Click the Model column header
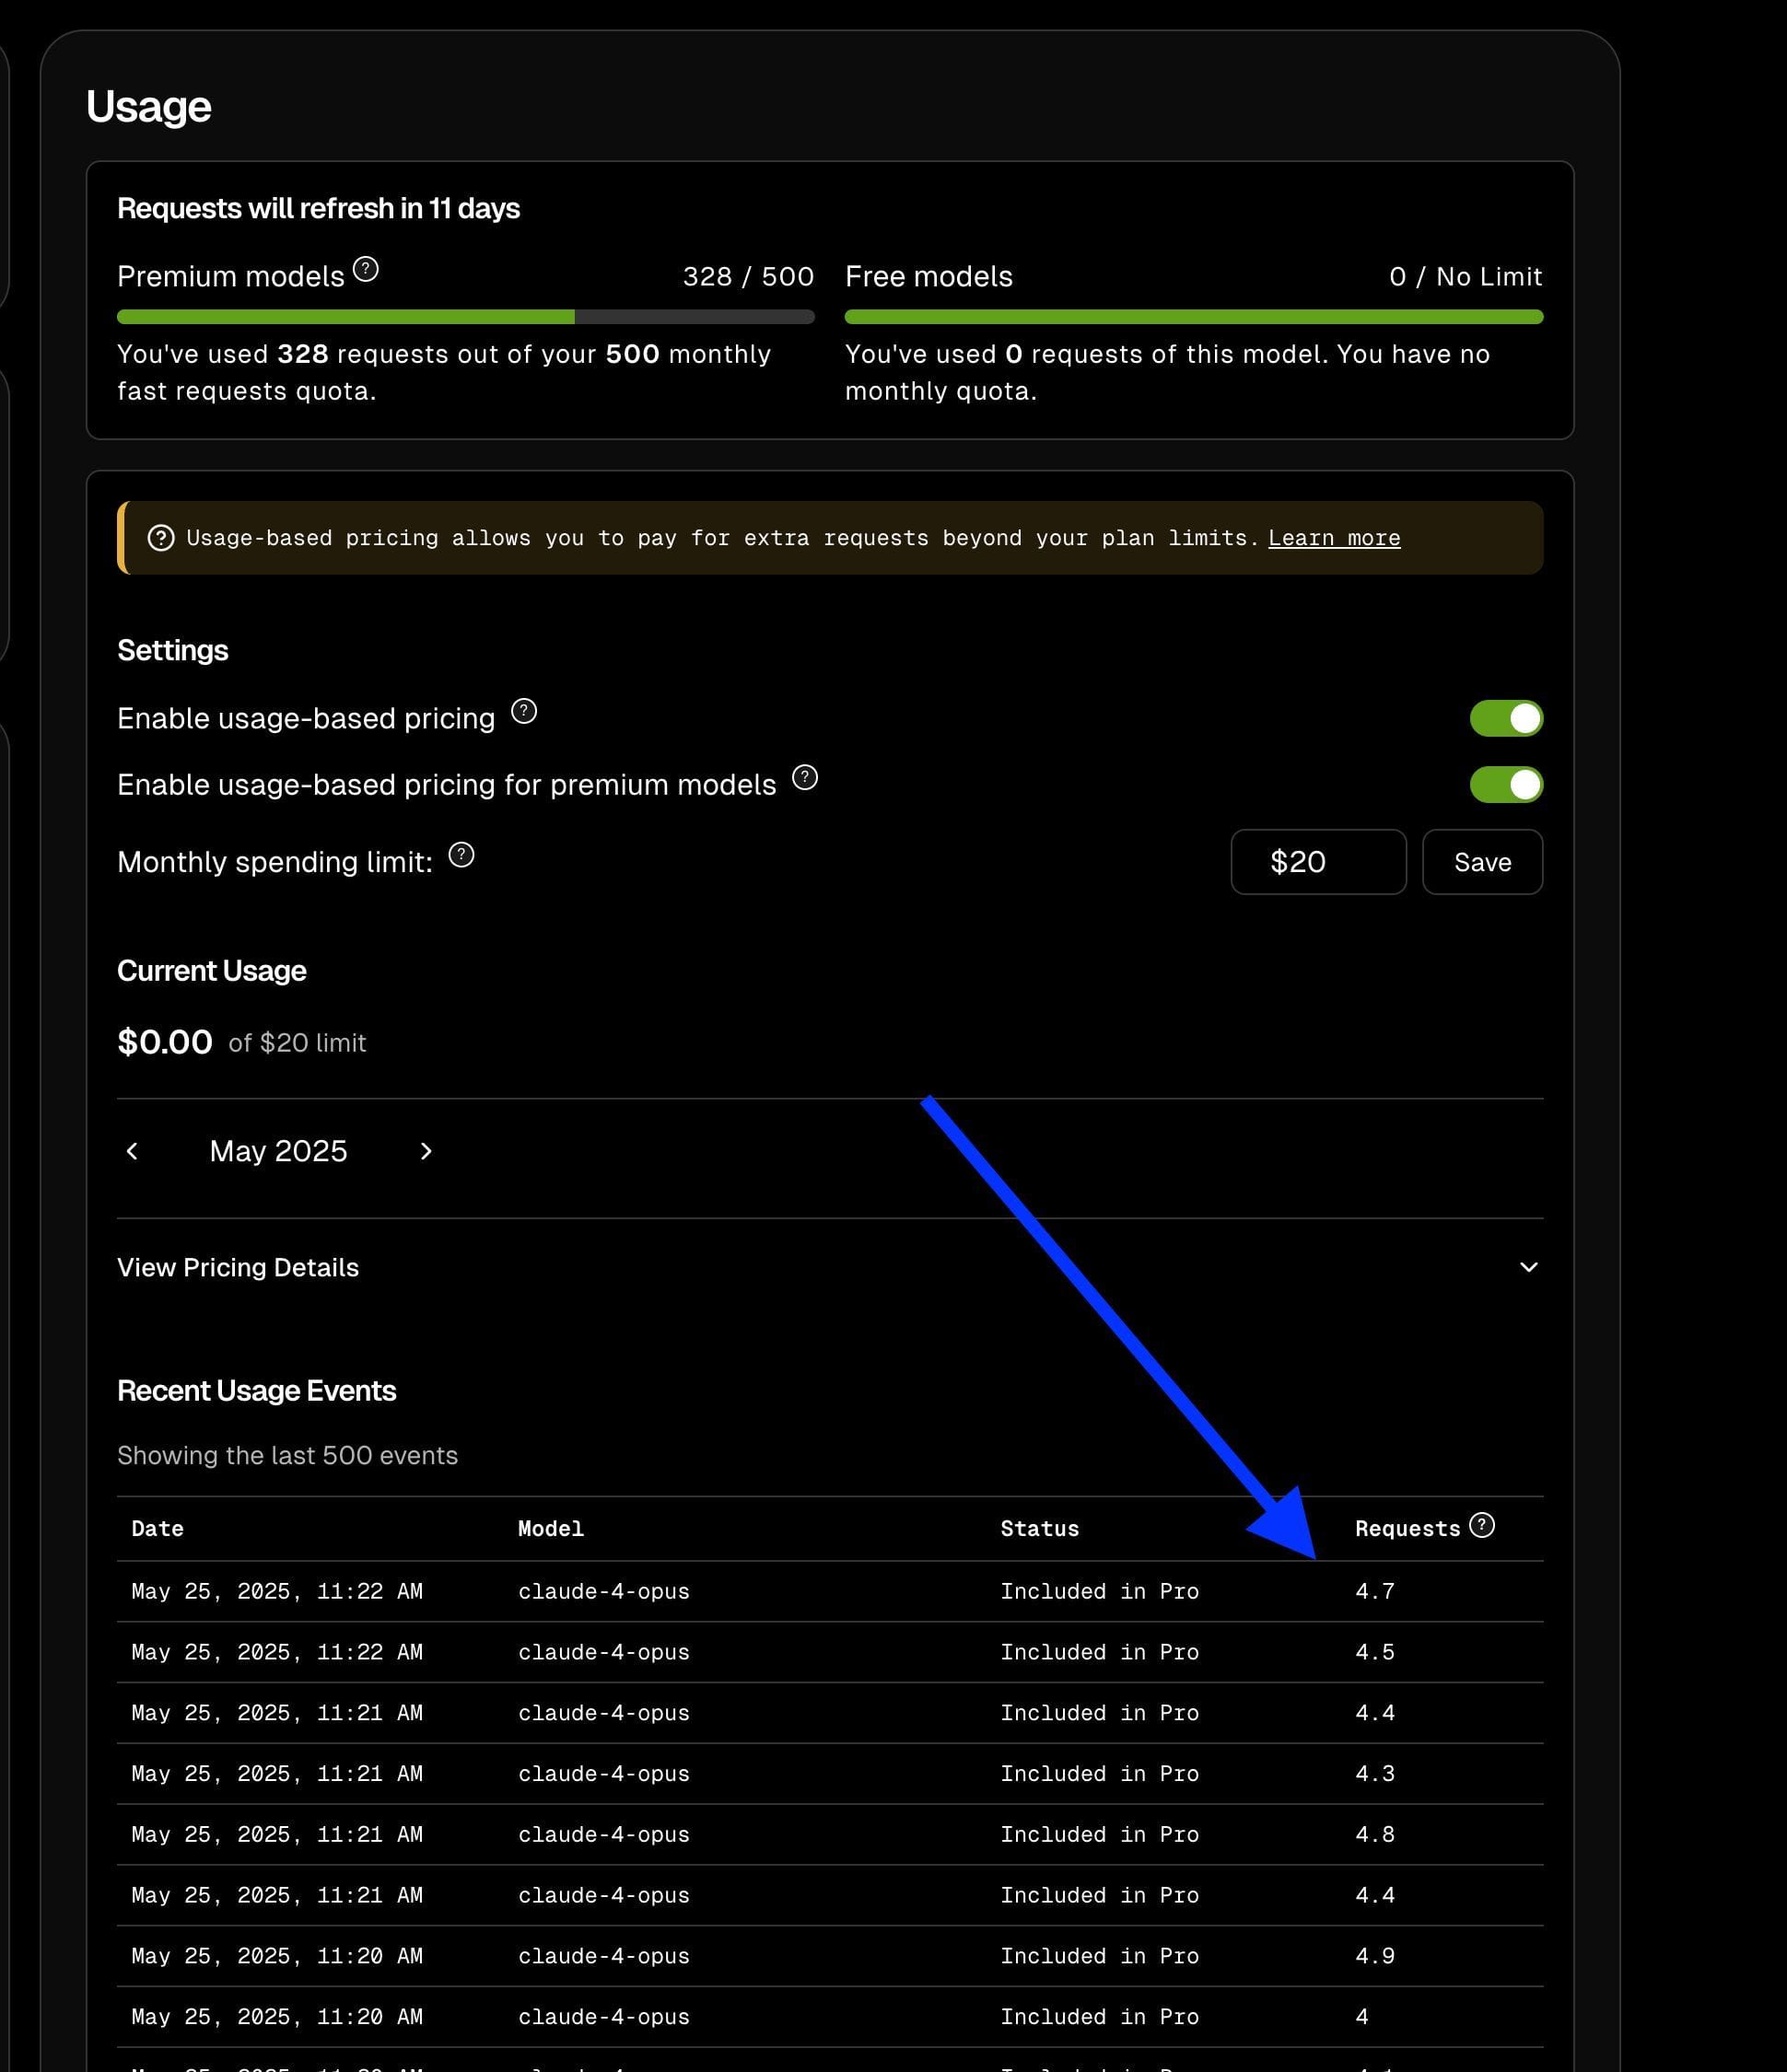Viewport: 1787px width, 2072px height. coord(550,1528)
